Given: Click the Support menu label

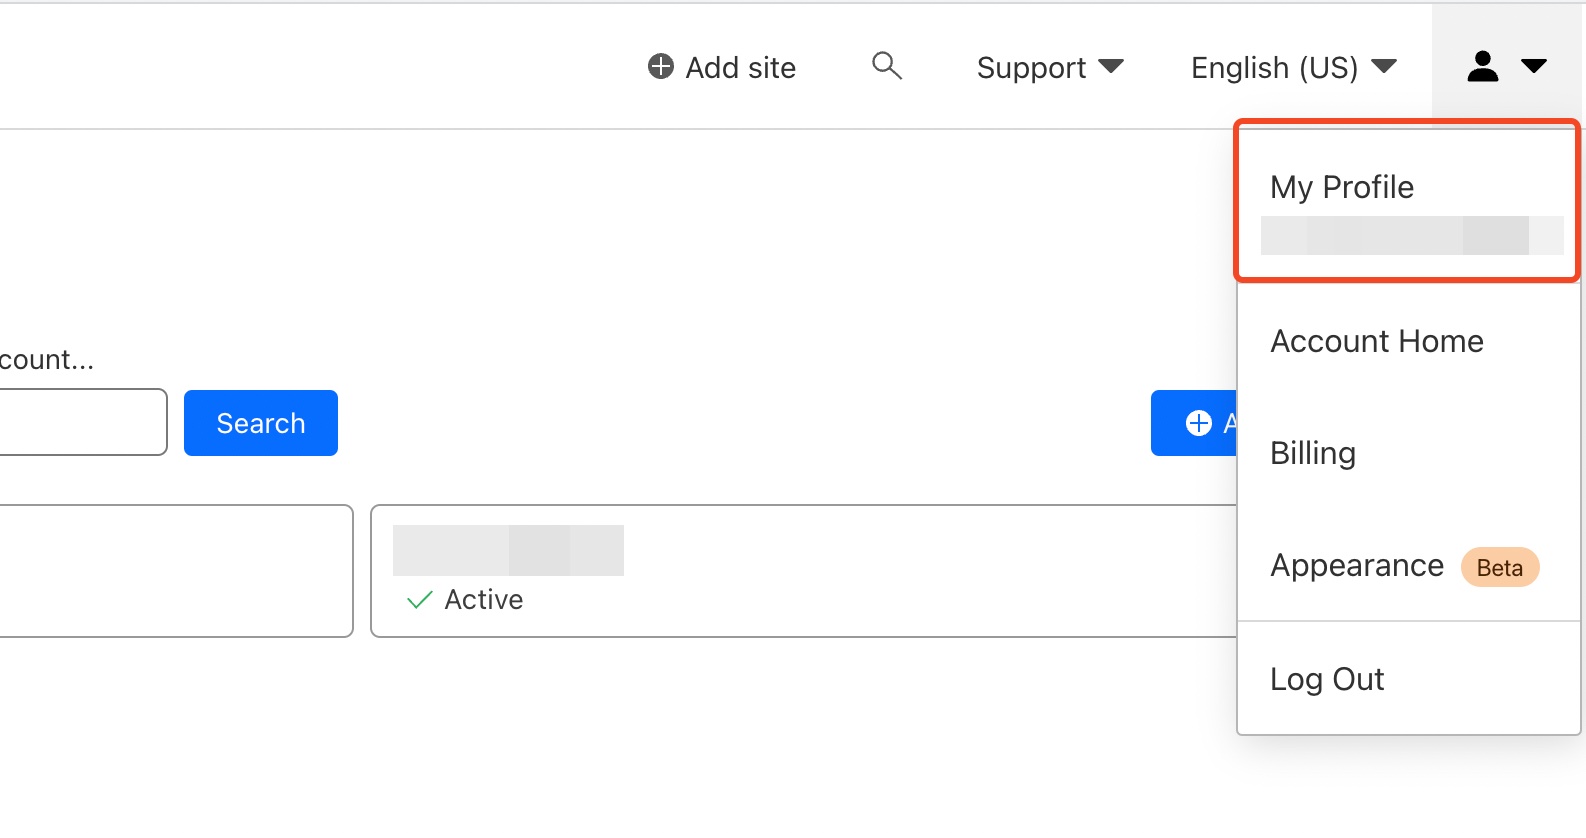Looking at the screenshot, I should 1030,67.
